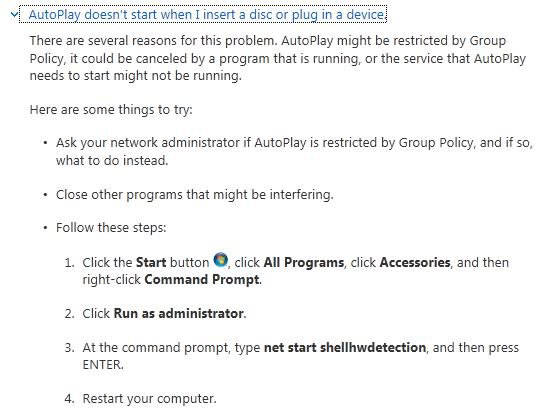Collapse the AutoPlay topic chevron arrow
The height and width of the screenshot is (418, 559).
[x=14, y=15]
